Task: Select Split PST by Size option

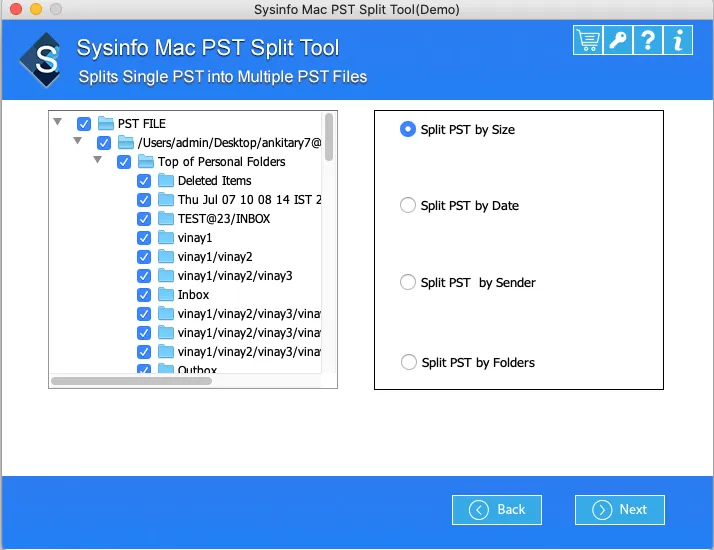Action: [408, 129]
